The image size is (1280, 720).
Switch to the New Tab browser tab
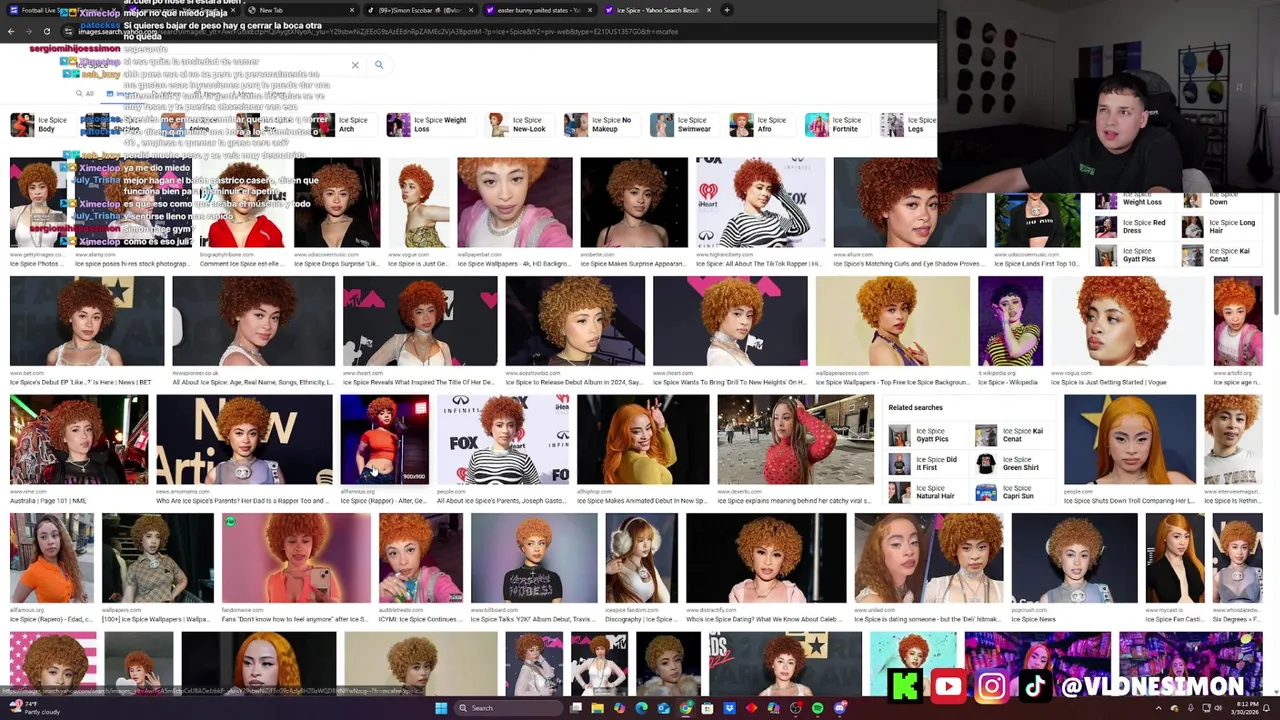pyautogui.click(x=303, y=10)
